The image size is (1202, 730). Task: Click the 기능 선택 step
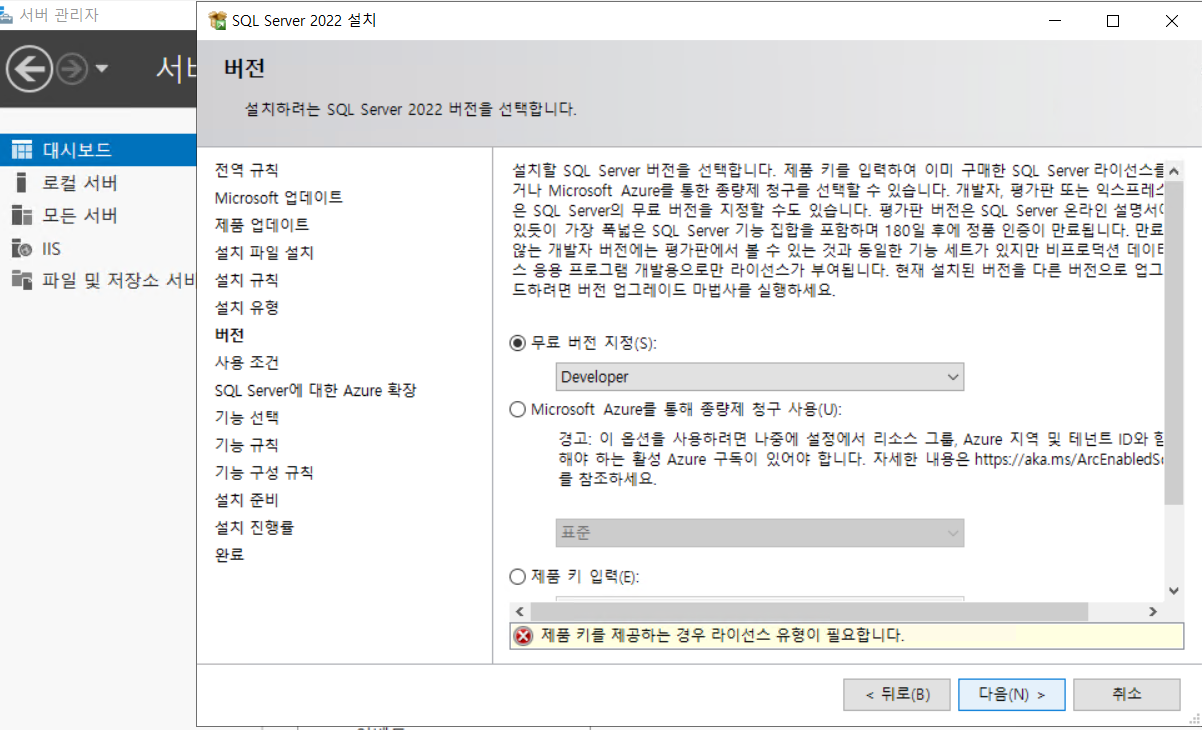[246, 417]
